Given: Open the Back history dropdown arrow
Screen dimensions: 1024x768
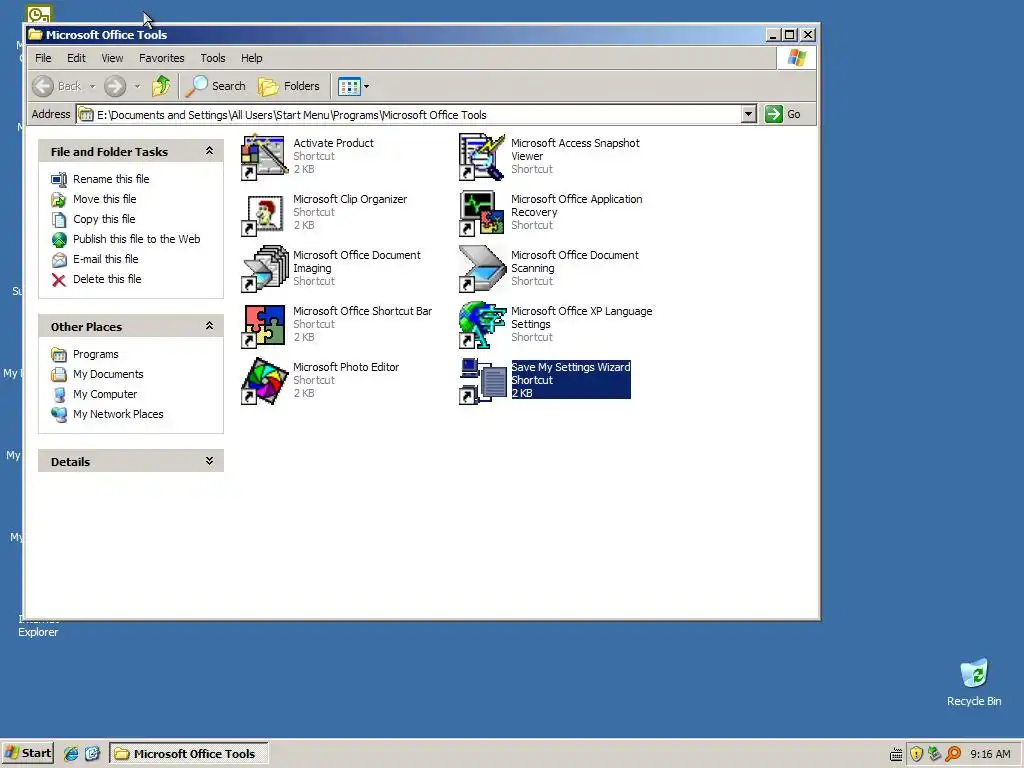Looking at the screenshot, I should (x=92, y=86).
